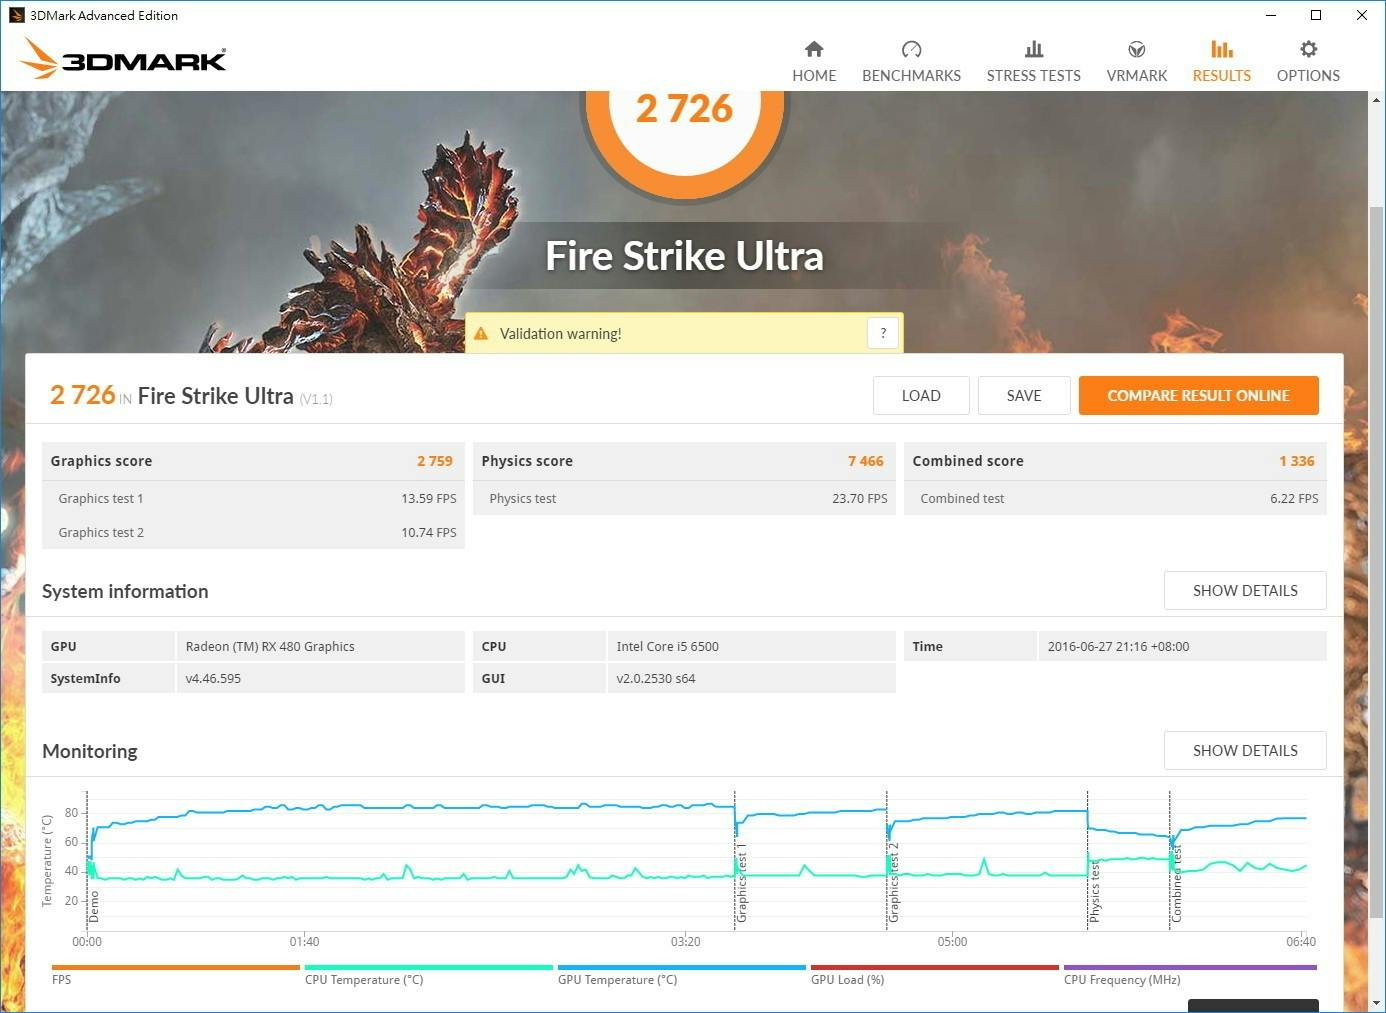Click Compare Result Online

1198,396
